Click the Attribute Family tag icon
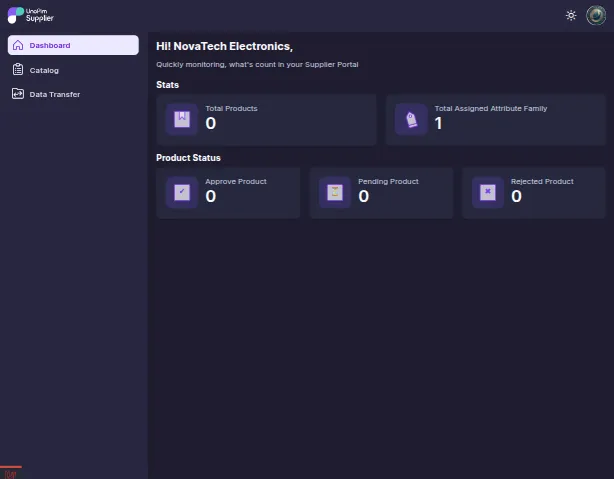Screen dimensions: 614x479 [x=411, y=119]
